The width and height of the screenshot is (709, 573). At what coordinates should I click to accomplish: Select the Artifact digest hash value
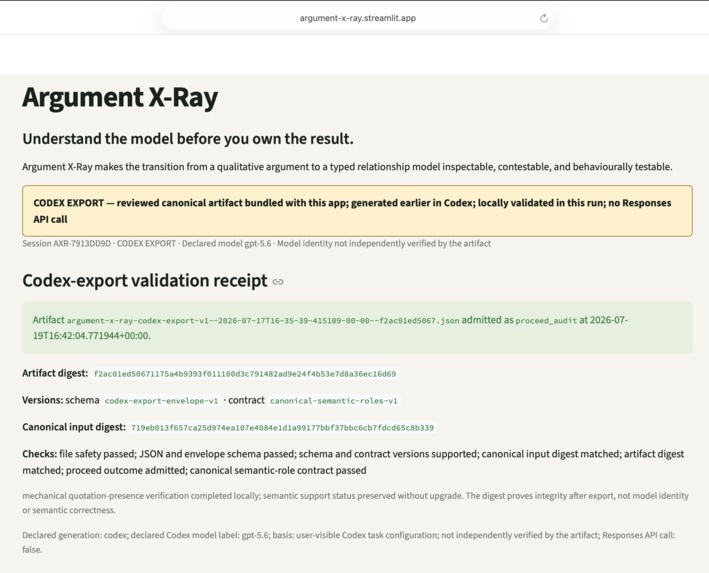(245, 374)
